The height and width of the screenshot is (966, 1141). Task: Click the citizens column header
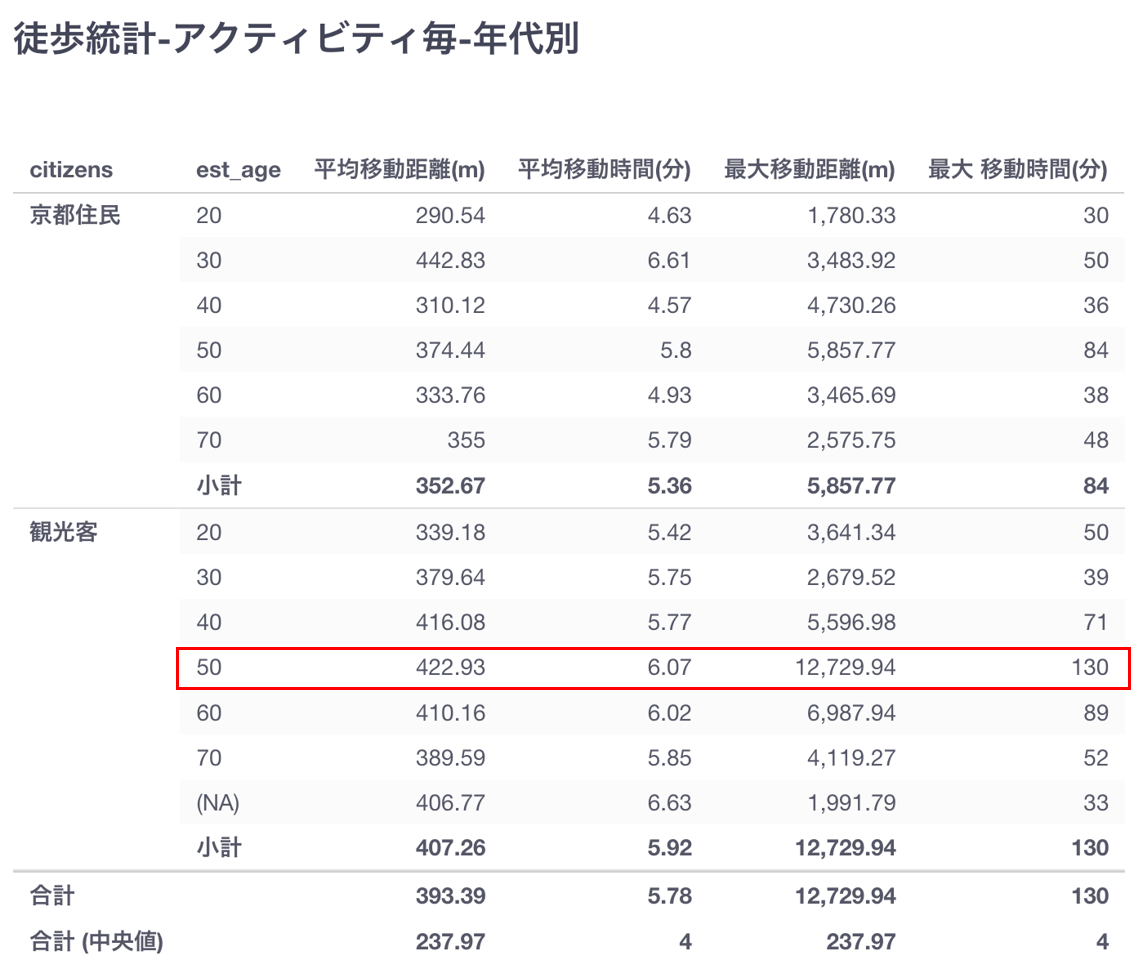71,170
